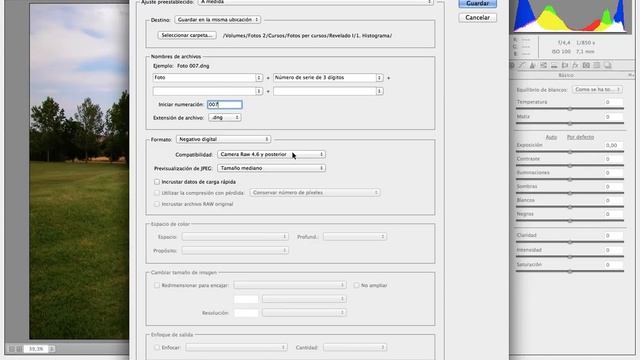Click the histogram display
The width and height of the screenshot is (640, 360).
coord(570,16)
